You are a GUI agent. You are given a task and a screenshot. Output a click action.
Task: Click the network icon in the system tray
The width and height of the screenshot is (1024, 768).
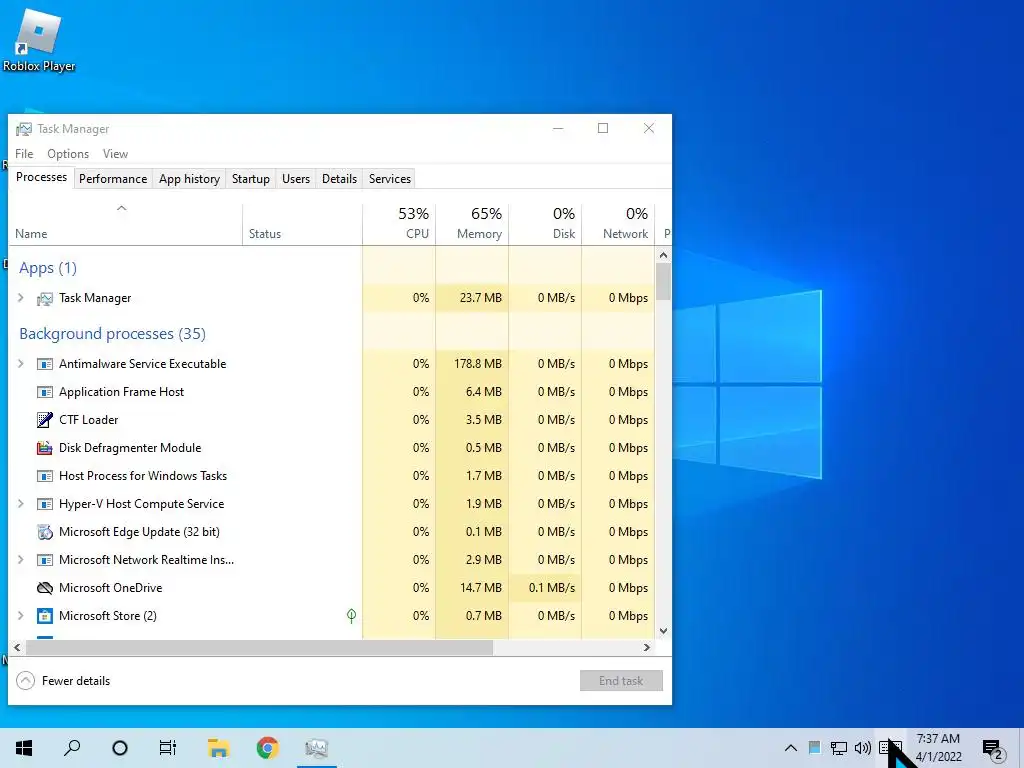tap(839, 748)
